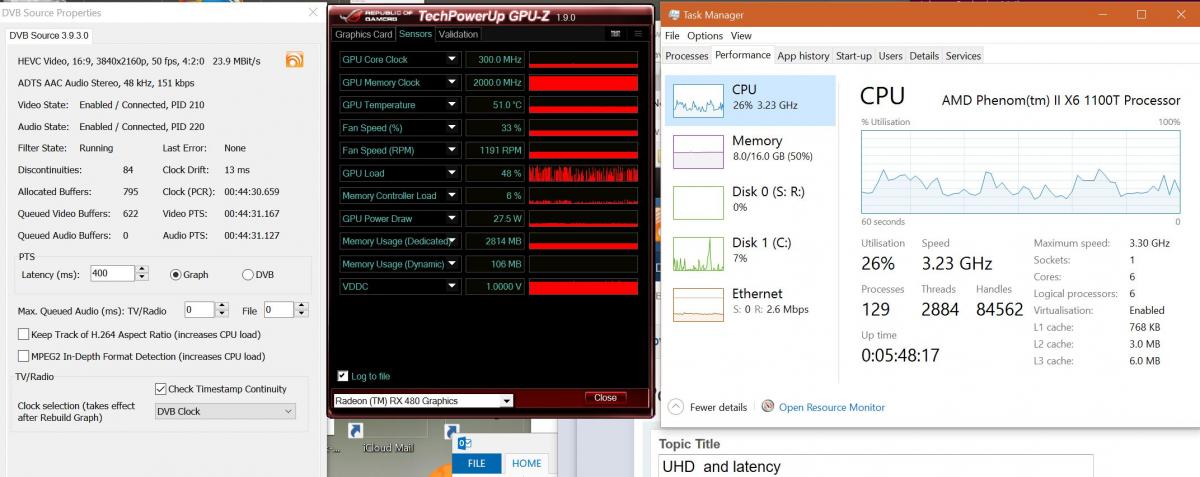The height and width of the screenshot is (477, 1200).
Task: Switch to the Validation tab in GPU-Z
Action: 459,34
